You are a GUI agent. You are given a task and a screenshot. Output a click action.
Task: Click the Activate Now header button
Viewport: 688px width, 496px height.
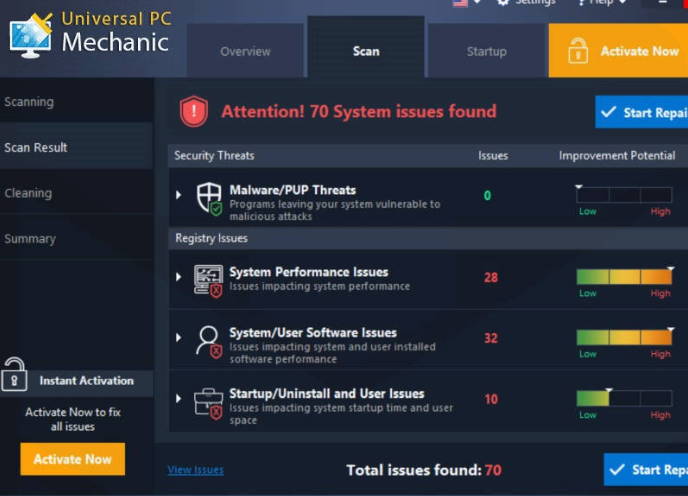(618, 51)
